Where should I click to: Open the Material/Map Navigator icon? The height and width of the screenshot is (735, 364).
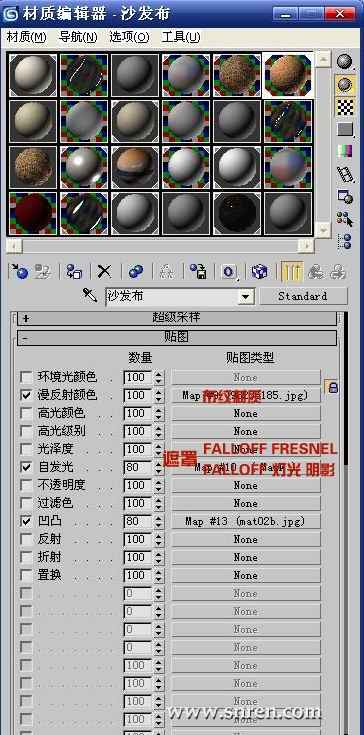[345, 241]
